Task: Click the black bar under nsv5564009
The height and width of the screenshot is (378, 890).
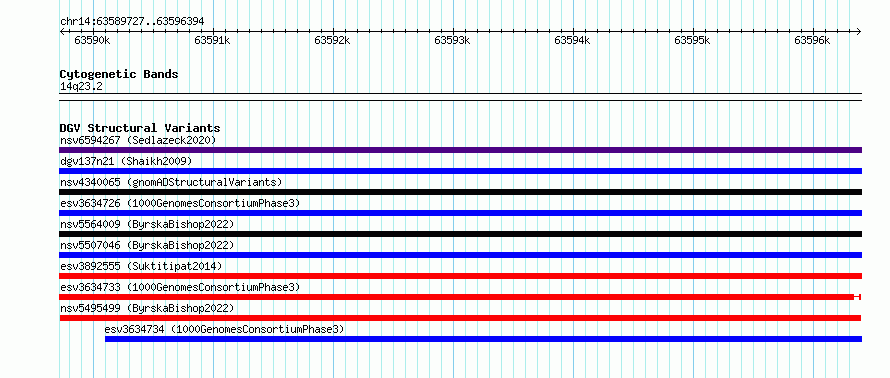Action: (x=460, y=234)
